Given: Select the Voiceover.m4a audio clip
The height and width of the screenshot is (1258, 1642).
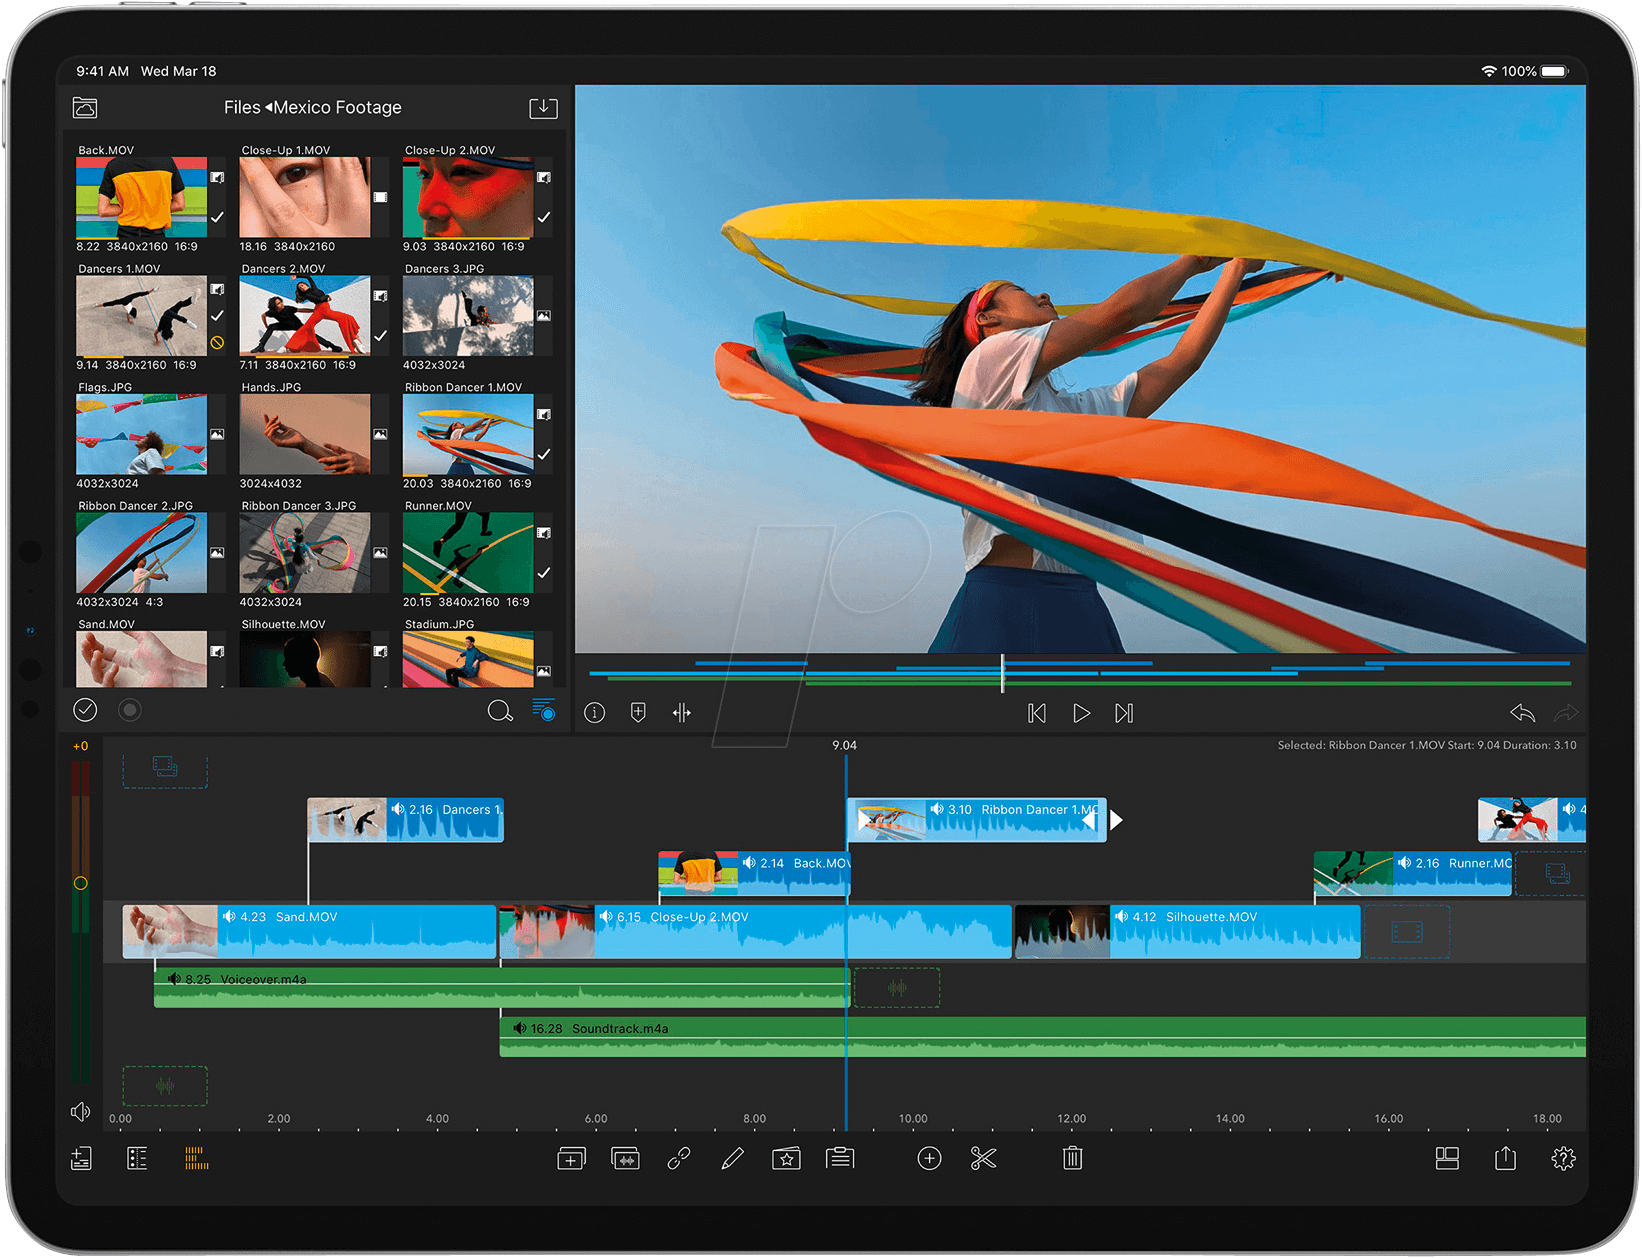Looking at the screenshot, I should click(502, 987).
